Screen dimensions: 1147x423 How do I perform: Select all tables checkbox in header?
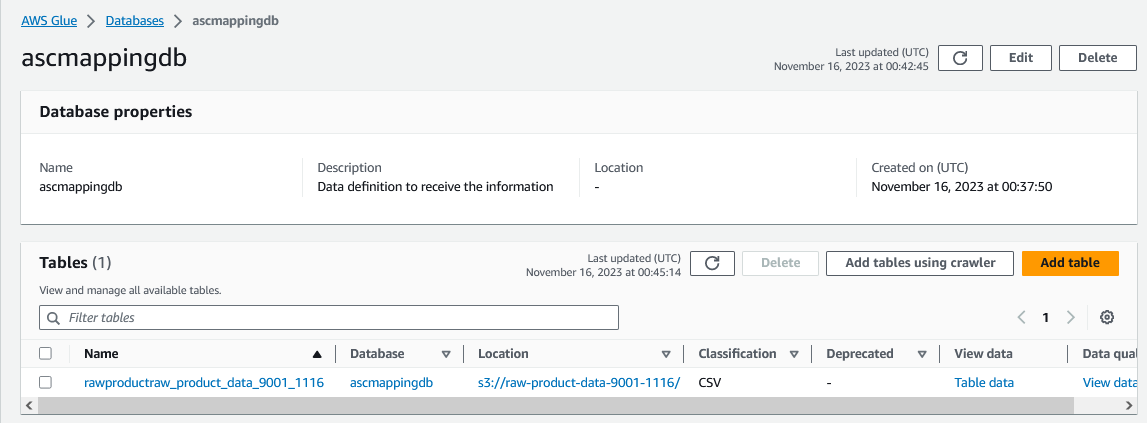pos(45,353)
